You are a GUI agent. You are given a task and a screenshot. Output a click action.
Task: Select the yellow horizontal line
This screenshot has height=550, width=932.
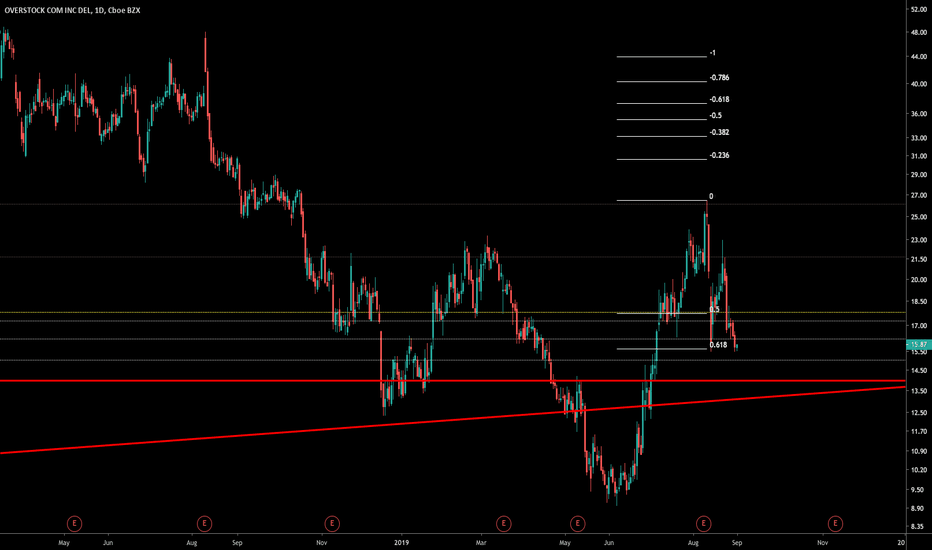pyautogui.click(x=453, y=312)
